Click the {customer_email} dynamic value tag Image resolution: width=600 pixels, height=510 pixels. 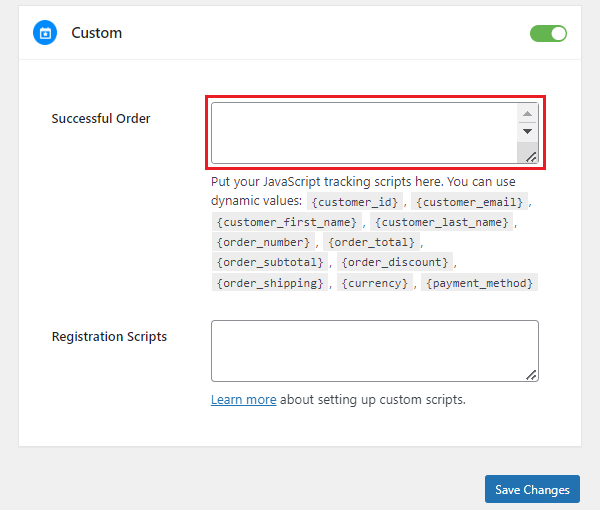point(469,202)
